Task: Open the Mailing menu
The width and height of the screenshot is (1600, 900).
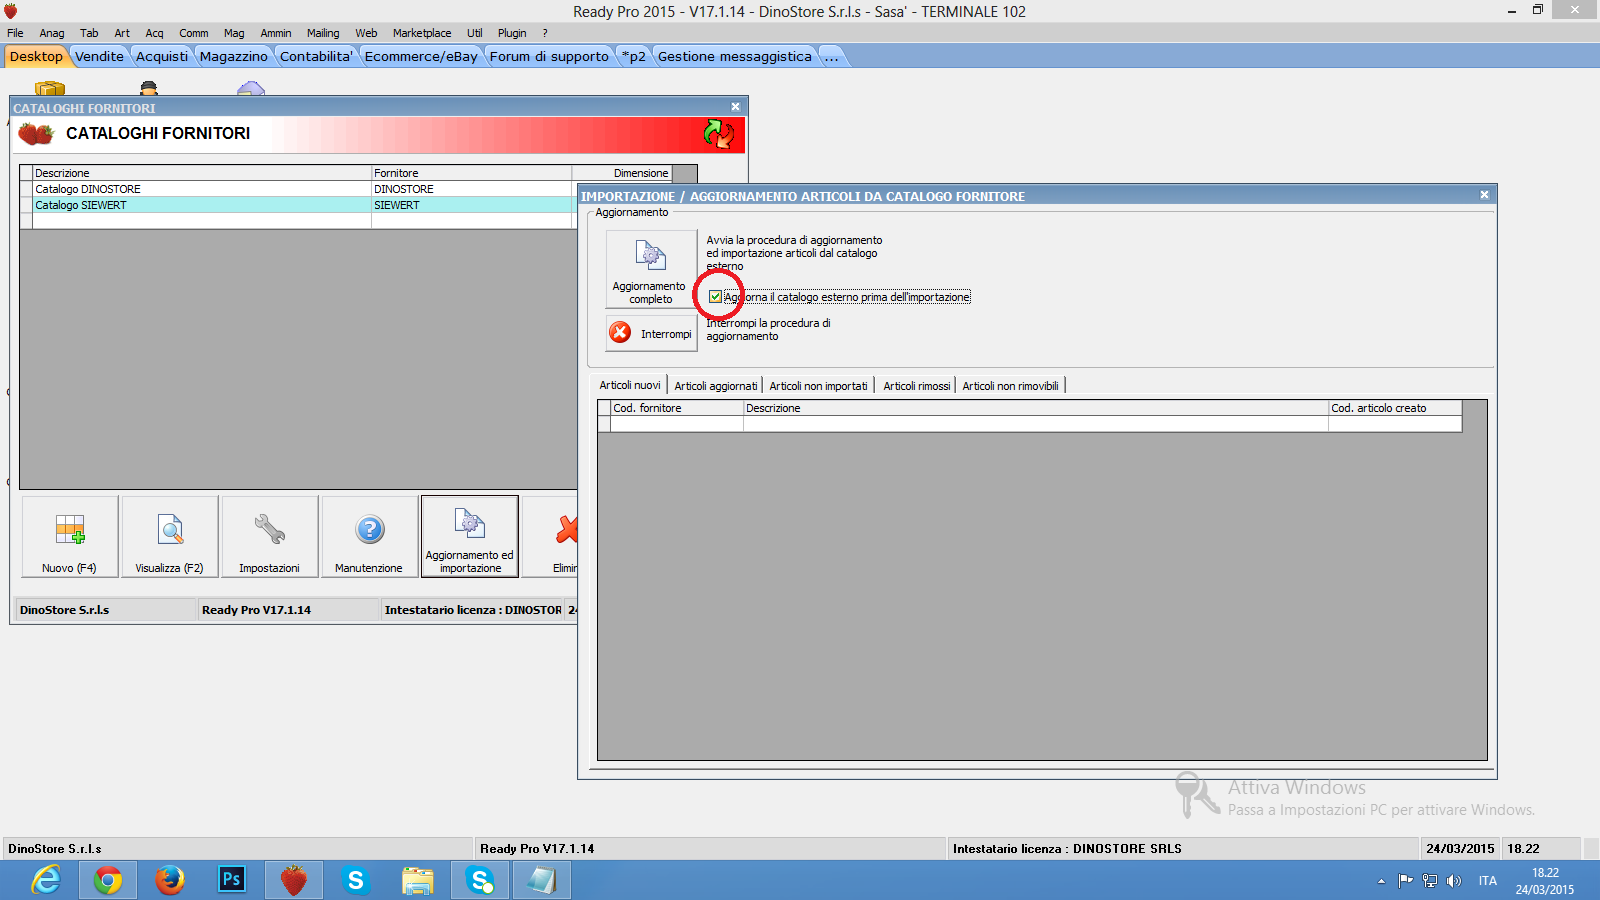Action: [323, 33]
